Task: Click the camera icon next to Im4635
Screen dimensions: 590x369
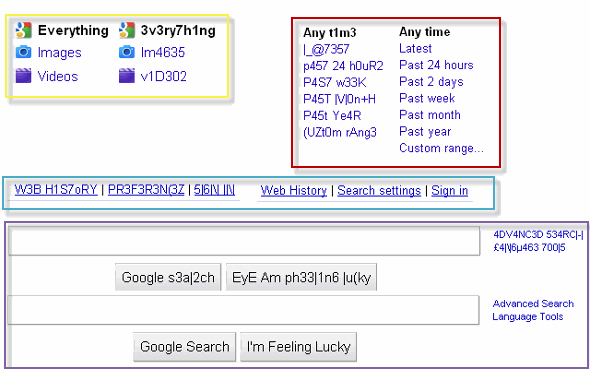Action: click(x=127, y=52)
